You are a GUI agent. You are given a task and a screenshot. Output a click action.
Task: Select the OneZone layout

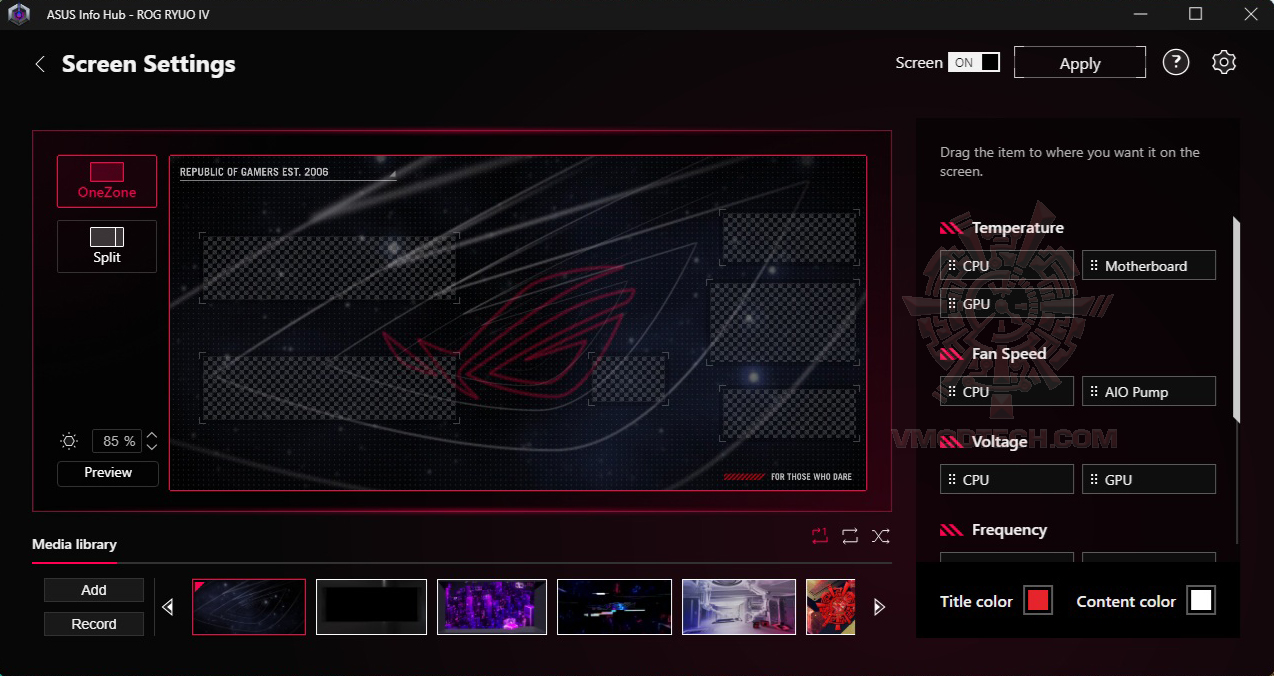107,181
